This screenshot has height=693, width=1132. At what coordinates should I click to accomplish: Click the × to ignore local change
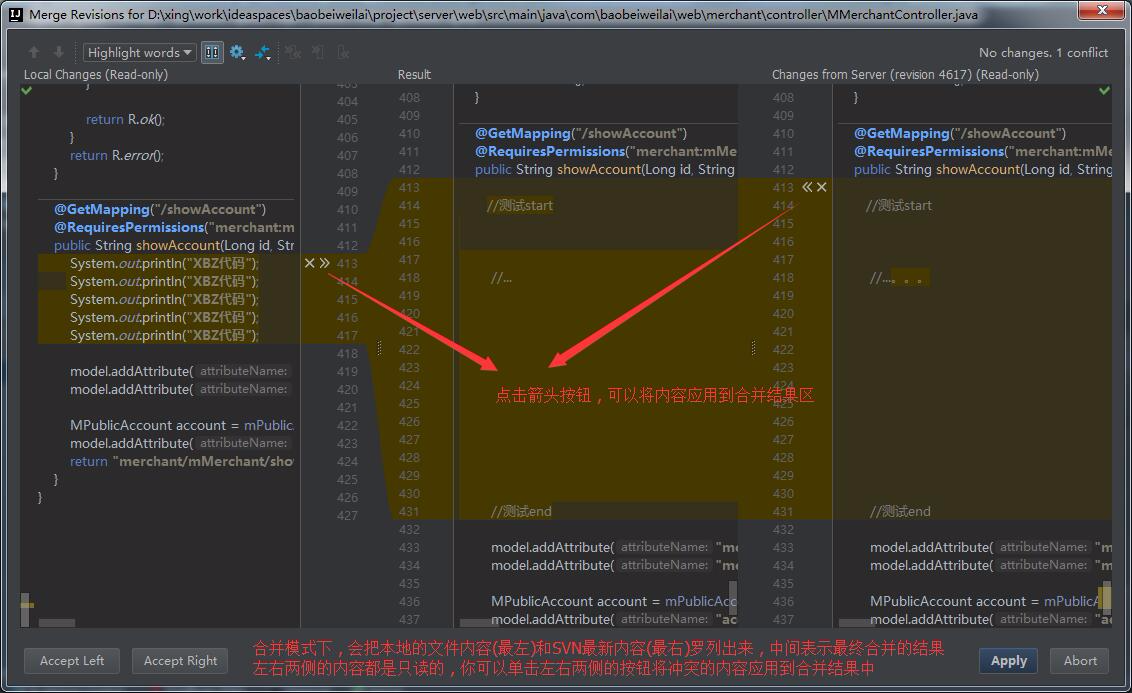(309, 263)
